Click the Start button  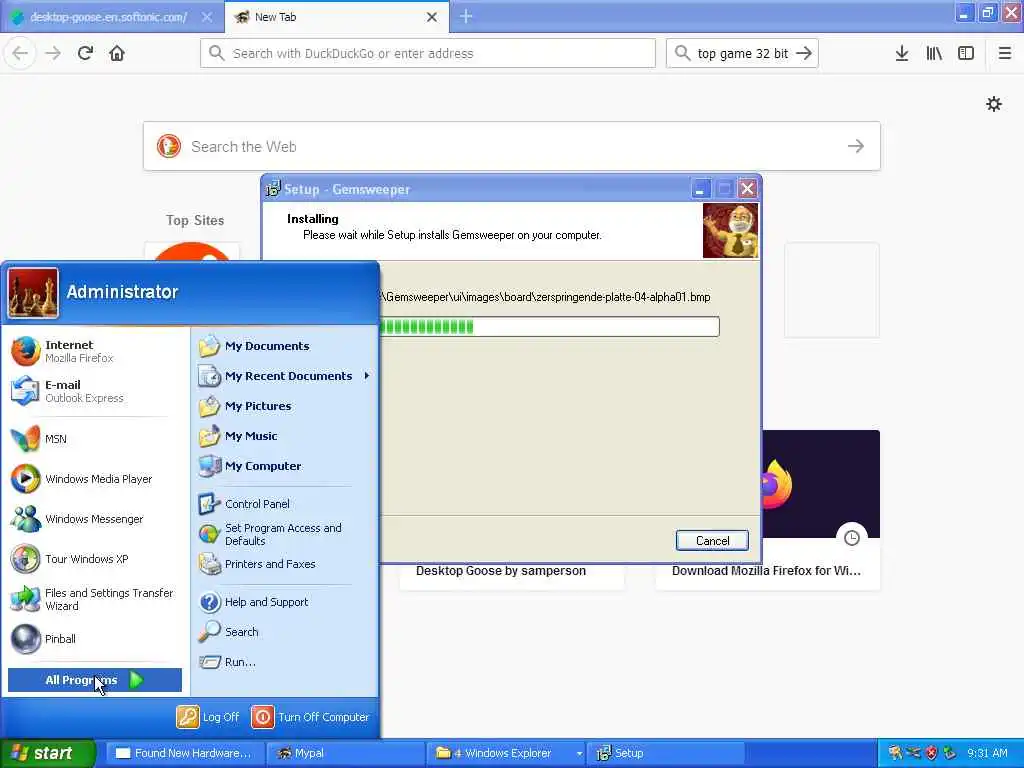coord(48,753)
